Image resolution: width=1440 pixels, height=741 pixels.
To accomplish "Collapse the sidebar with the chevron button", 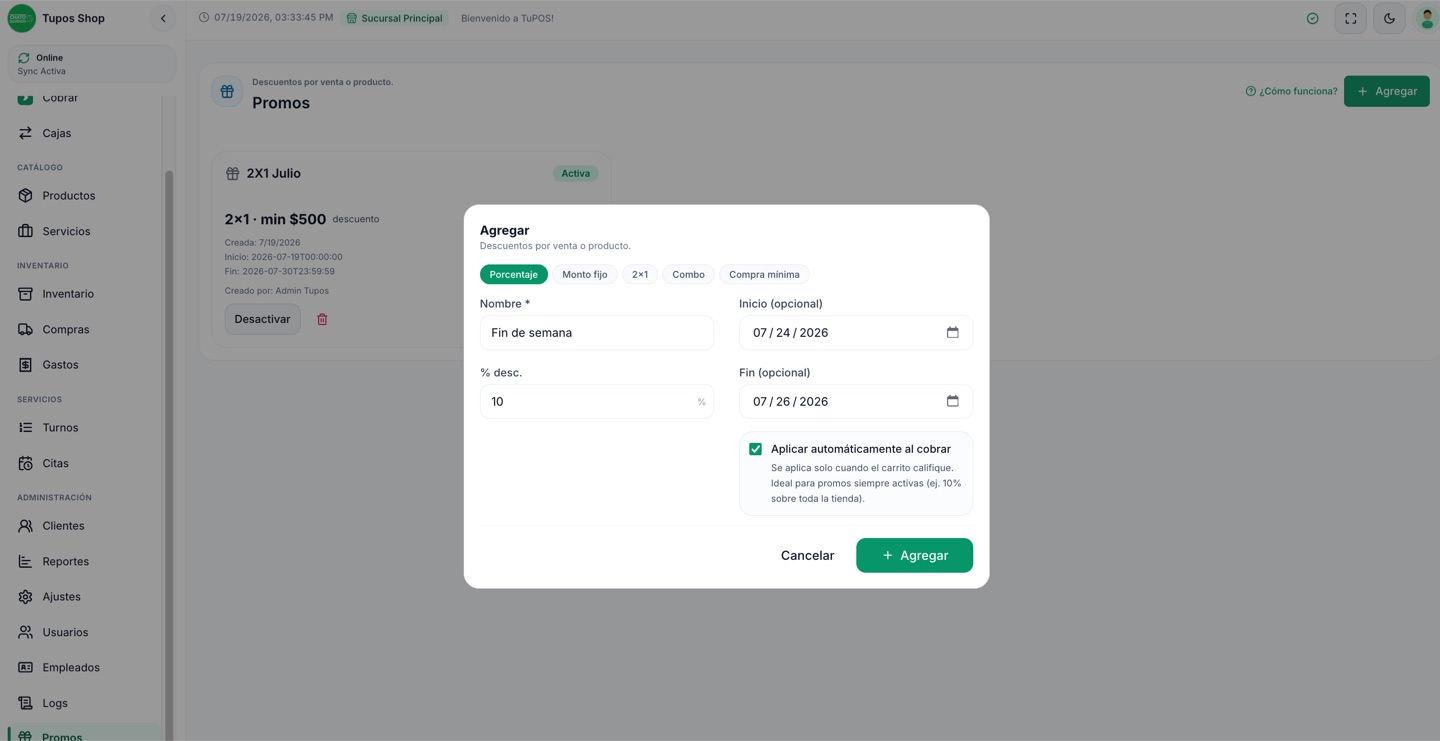I will (163, 18).
